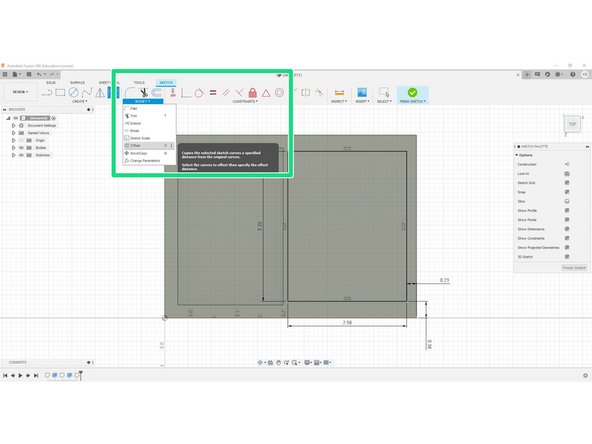Open the Inspect dropdown menu

pos(339,102)
